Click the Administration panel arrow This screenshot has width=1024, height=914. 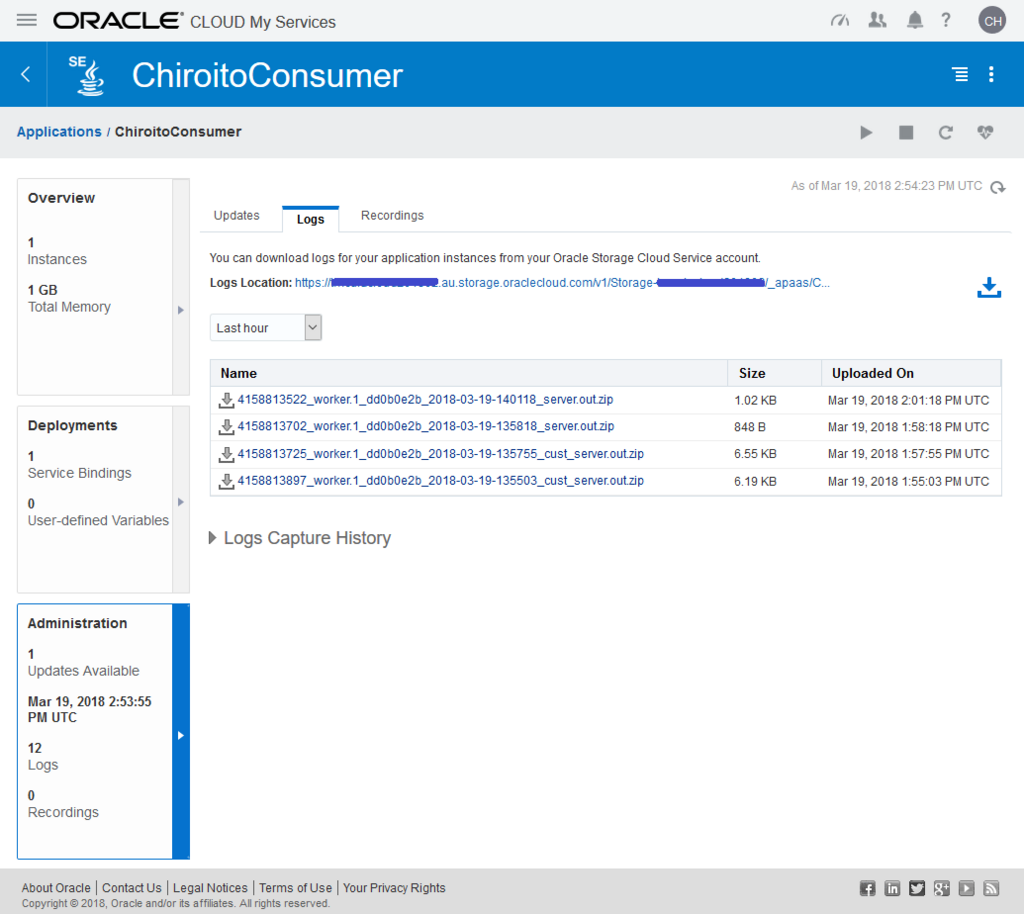pos(181,735)
